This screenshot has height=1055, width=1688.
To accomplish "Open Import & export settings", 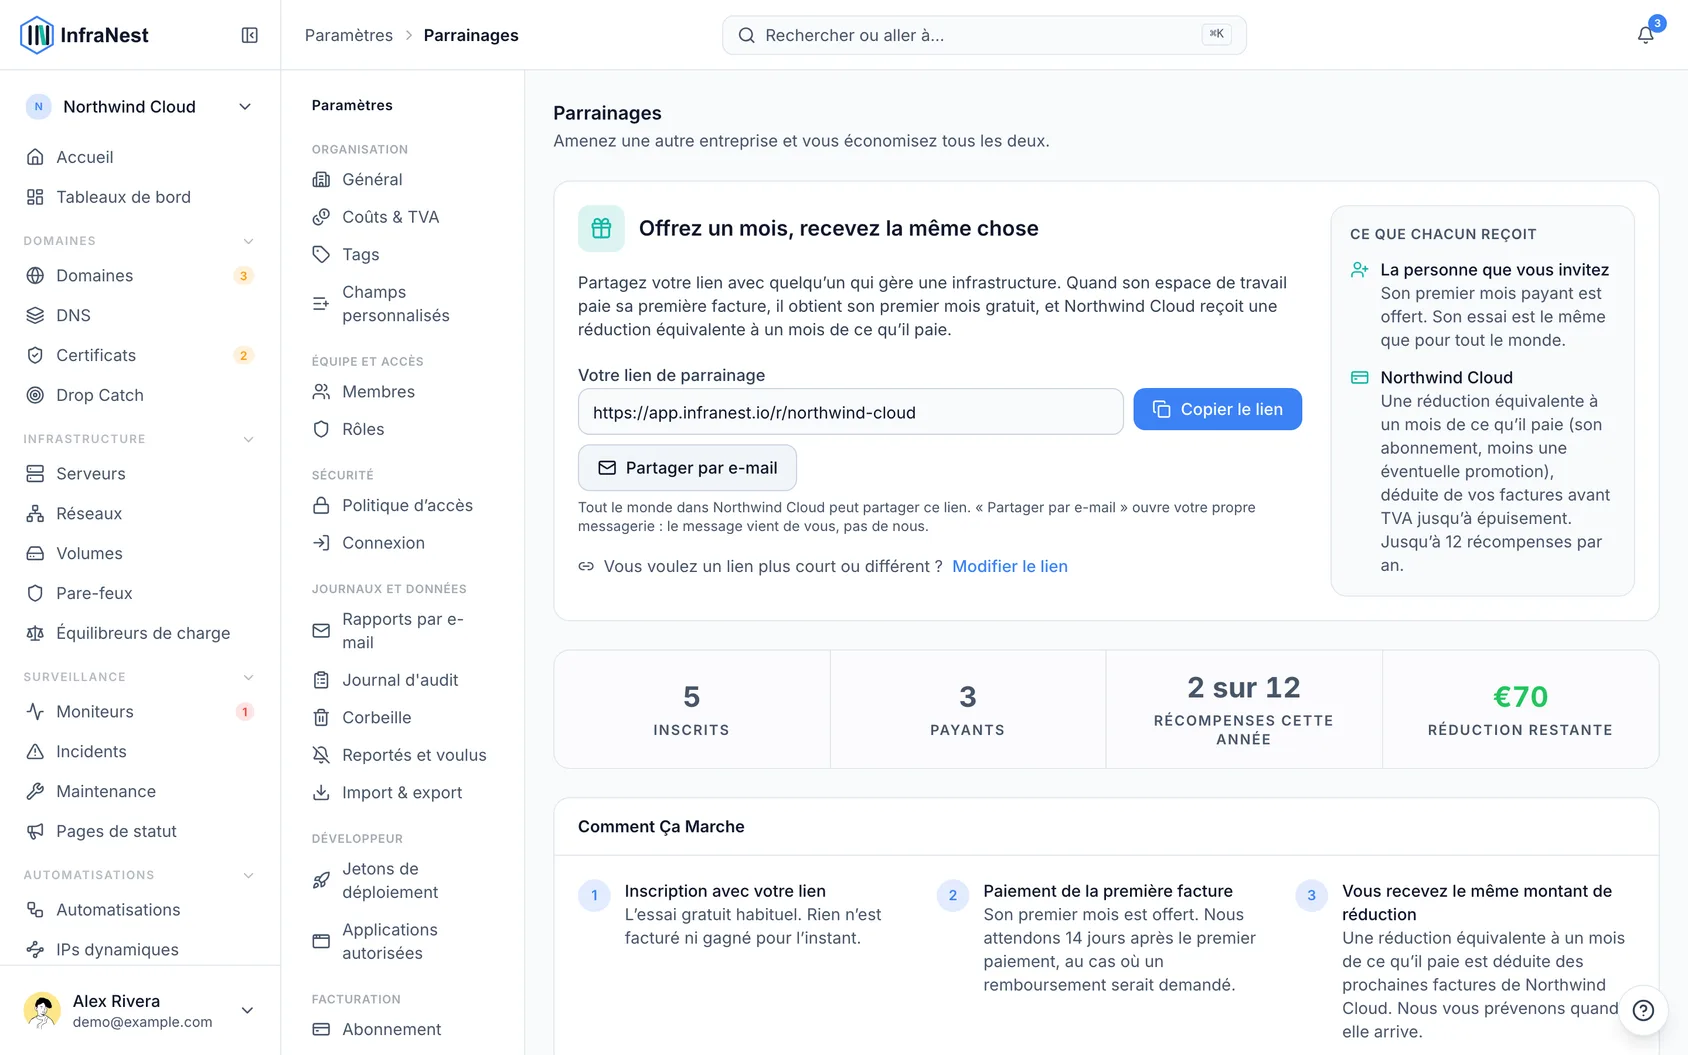I will [x=403, y=792].
